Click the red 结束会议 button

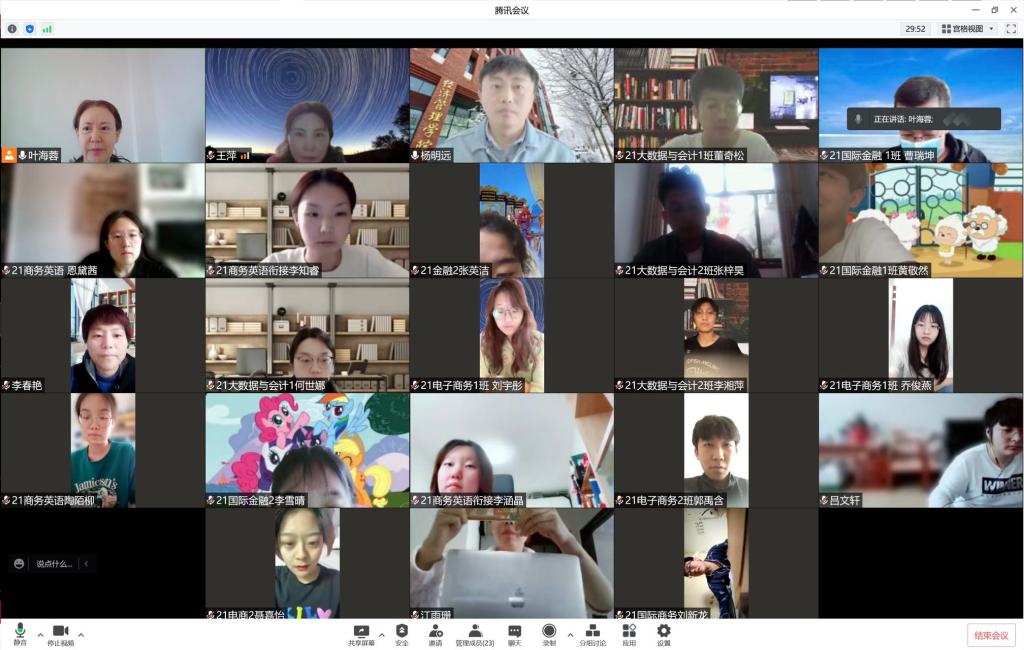(990, 635)
